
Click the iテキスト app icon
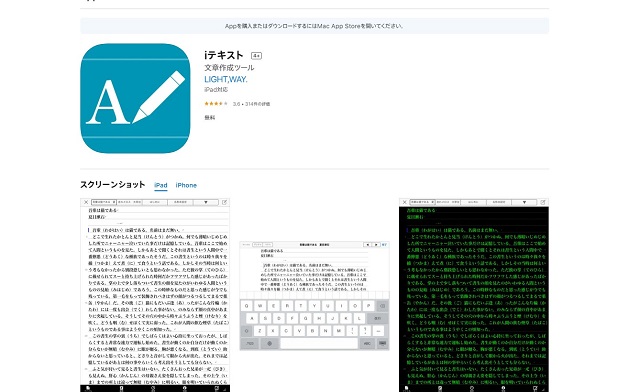click(x=135, y=98)
